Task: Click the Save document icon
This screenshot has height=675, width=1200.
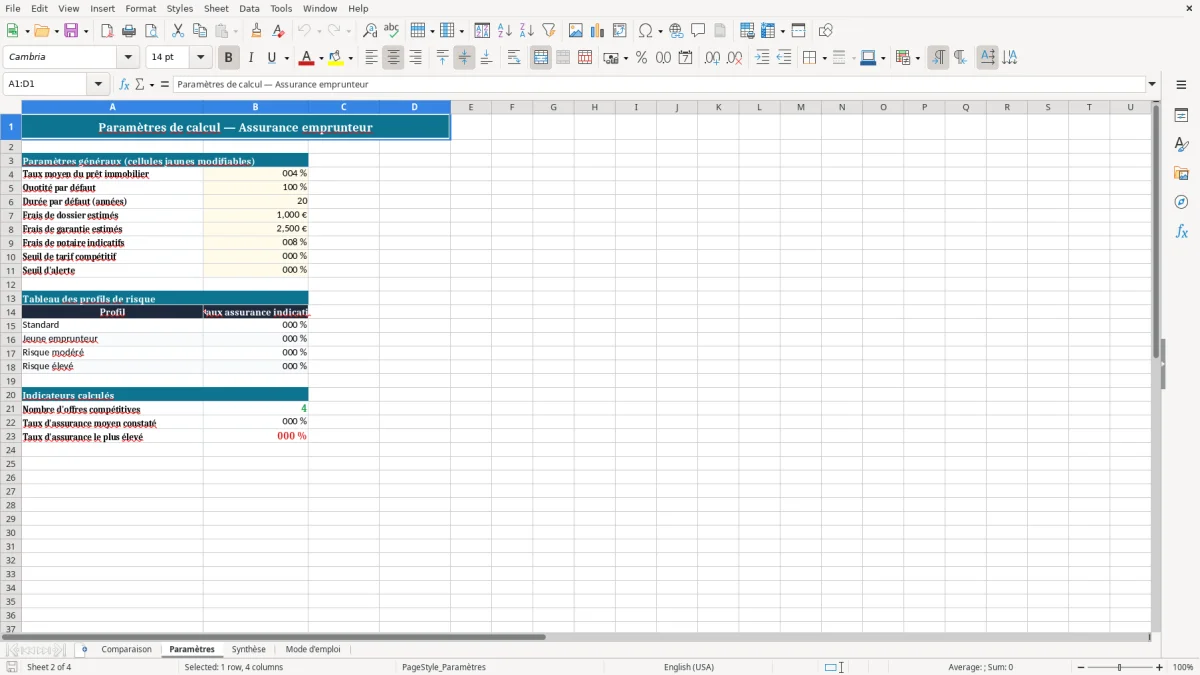Action: [x=71, y=31]
